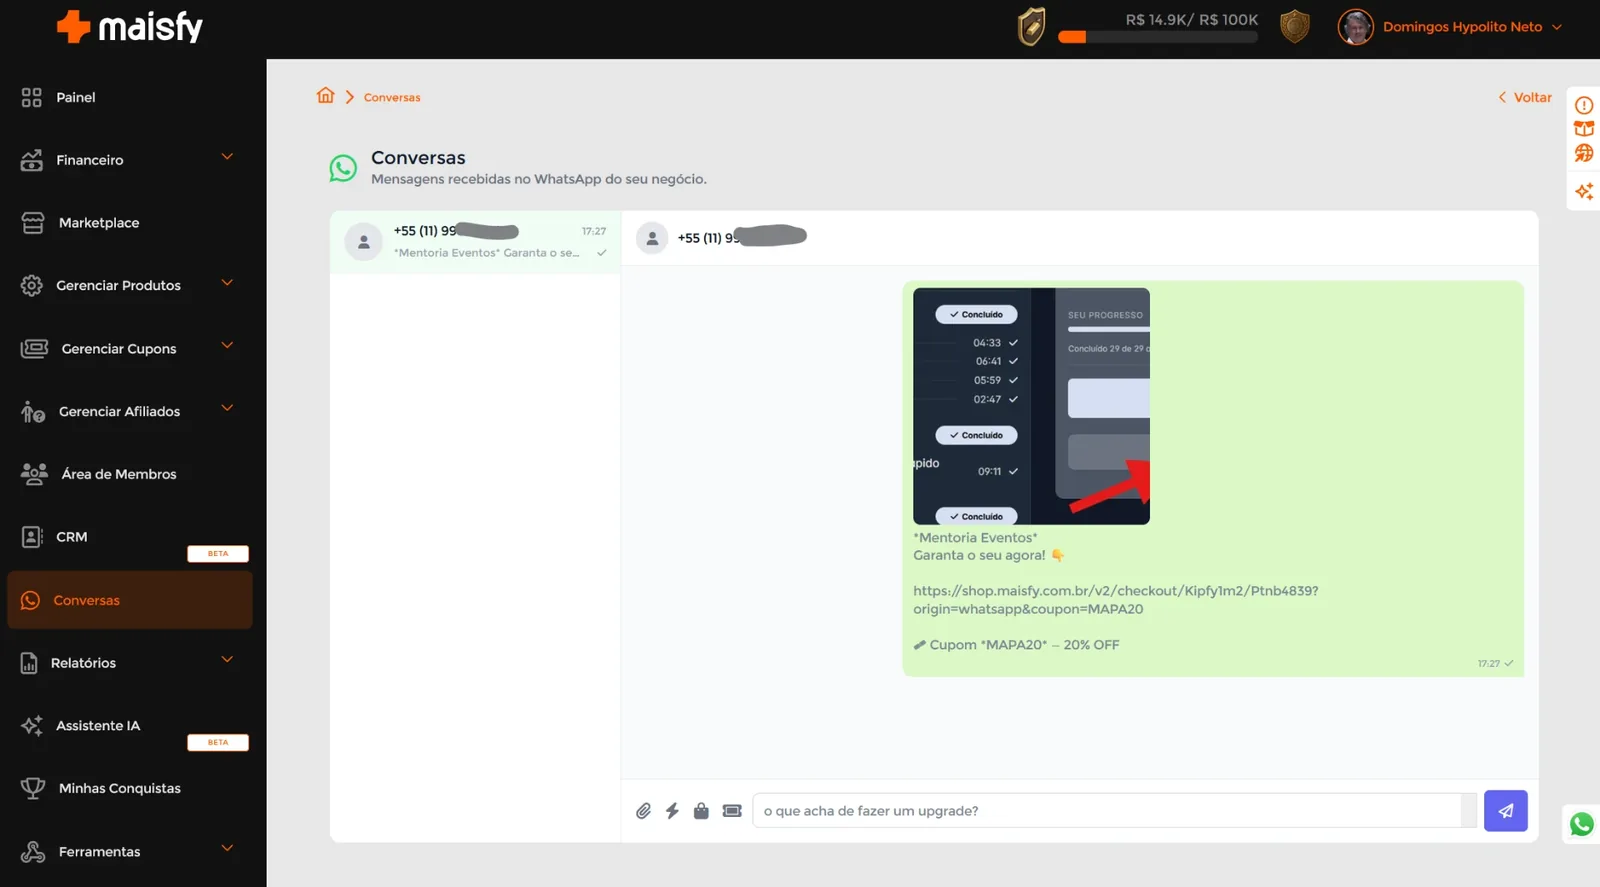Click the "Mensagens recebidas no WhatsApp" subtitle

coord(538,179)
